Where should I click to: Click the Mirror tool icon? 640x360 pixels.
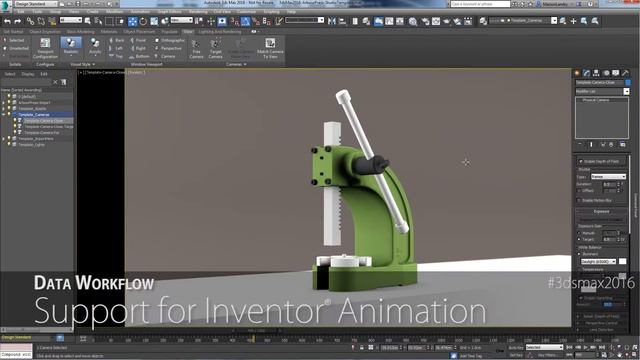pyautogui.click(x=332, y=21)
